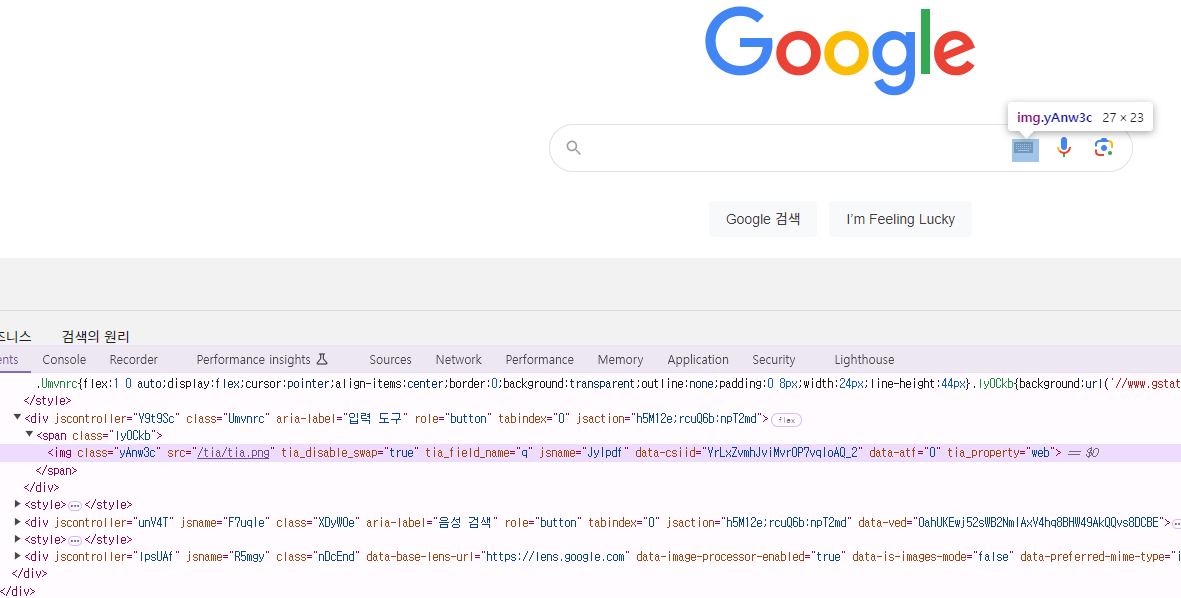The image size is (1181, 598).
Task: Expand the div jscontroller unV4T node
Action: point(17,522)
